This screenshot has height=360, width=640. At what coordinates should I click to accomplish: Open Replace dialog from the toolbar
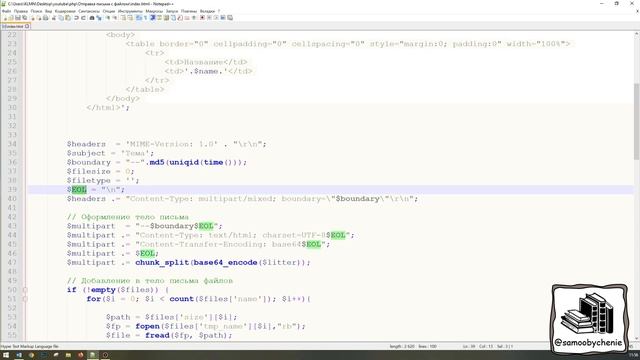click(x=98, y=18)
